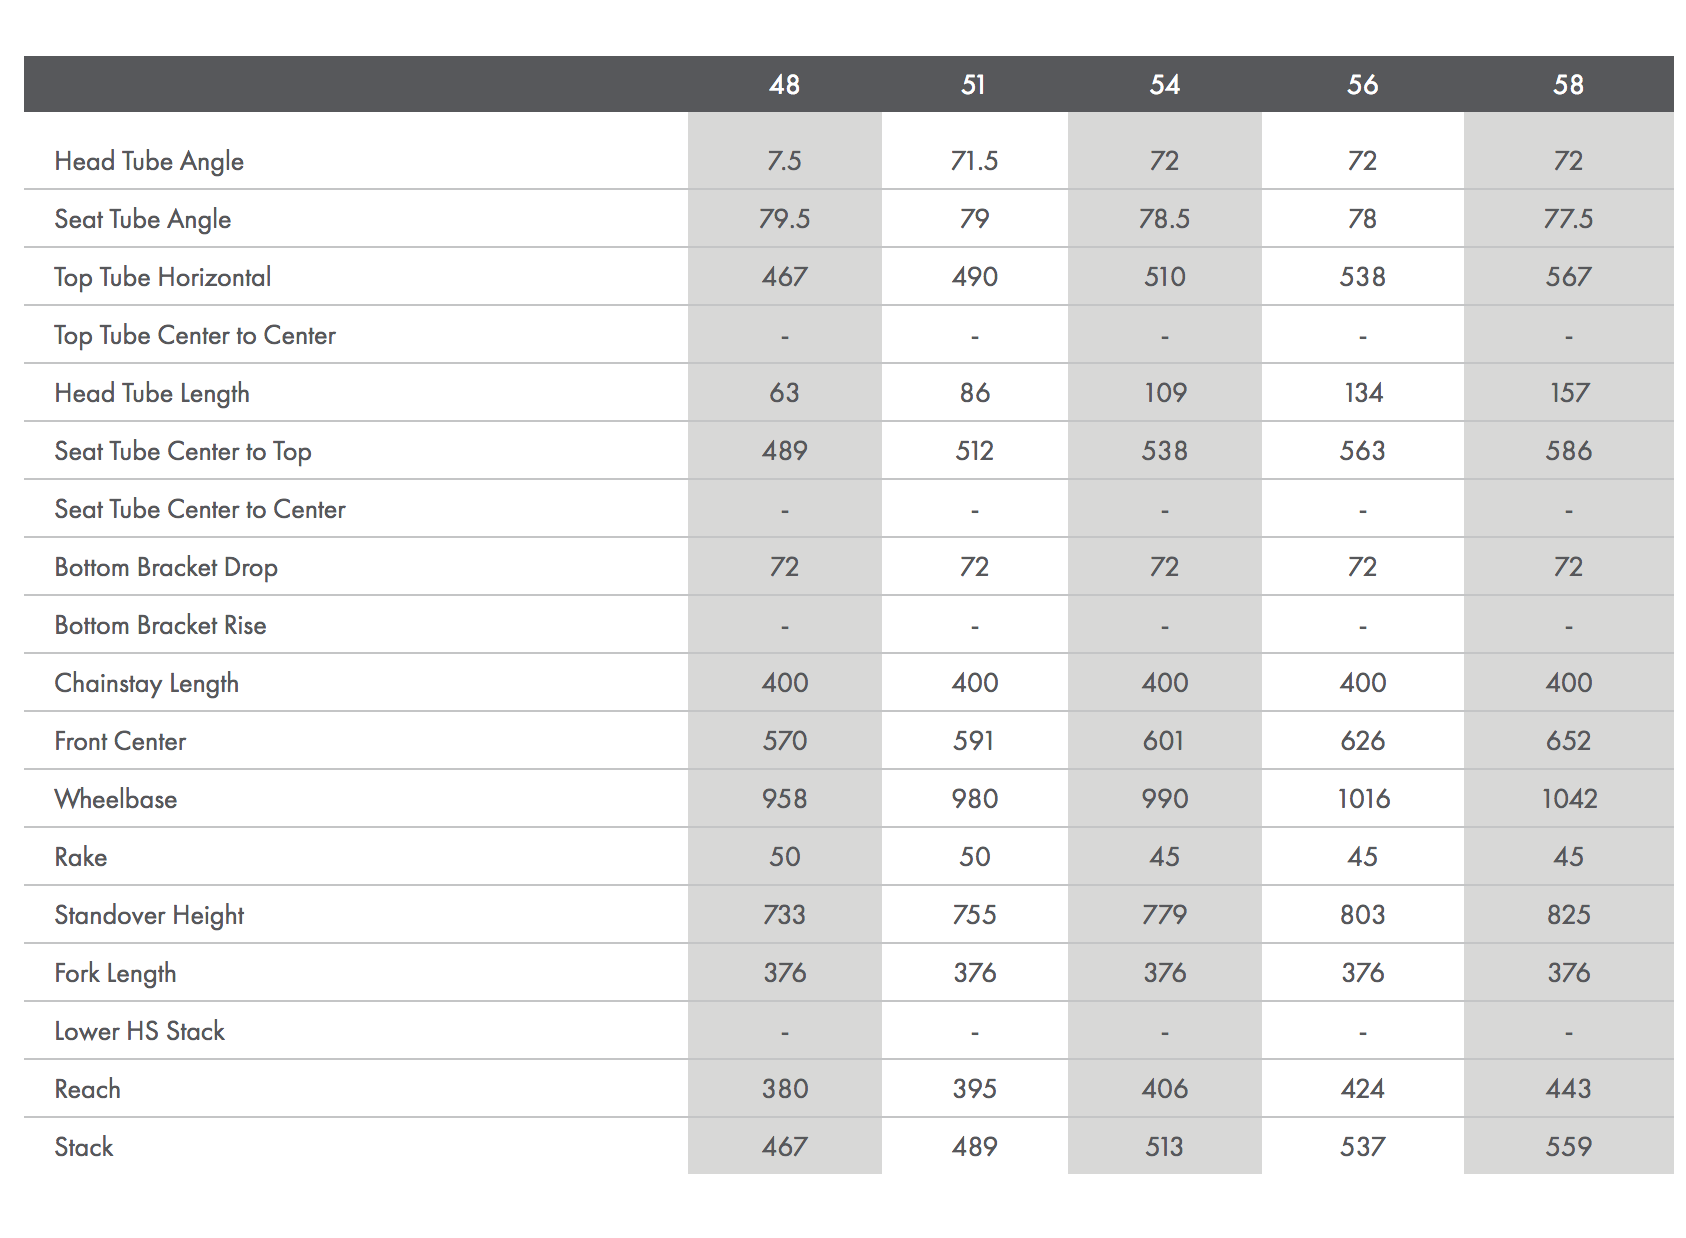Click the size 48 column header

pyautogui.click(x=784, y=85)
